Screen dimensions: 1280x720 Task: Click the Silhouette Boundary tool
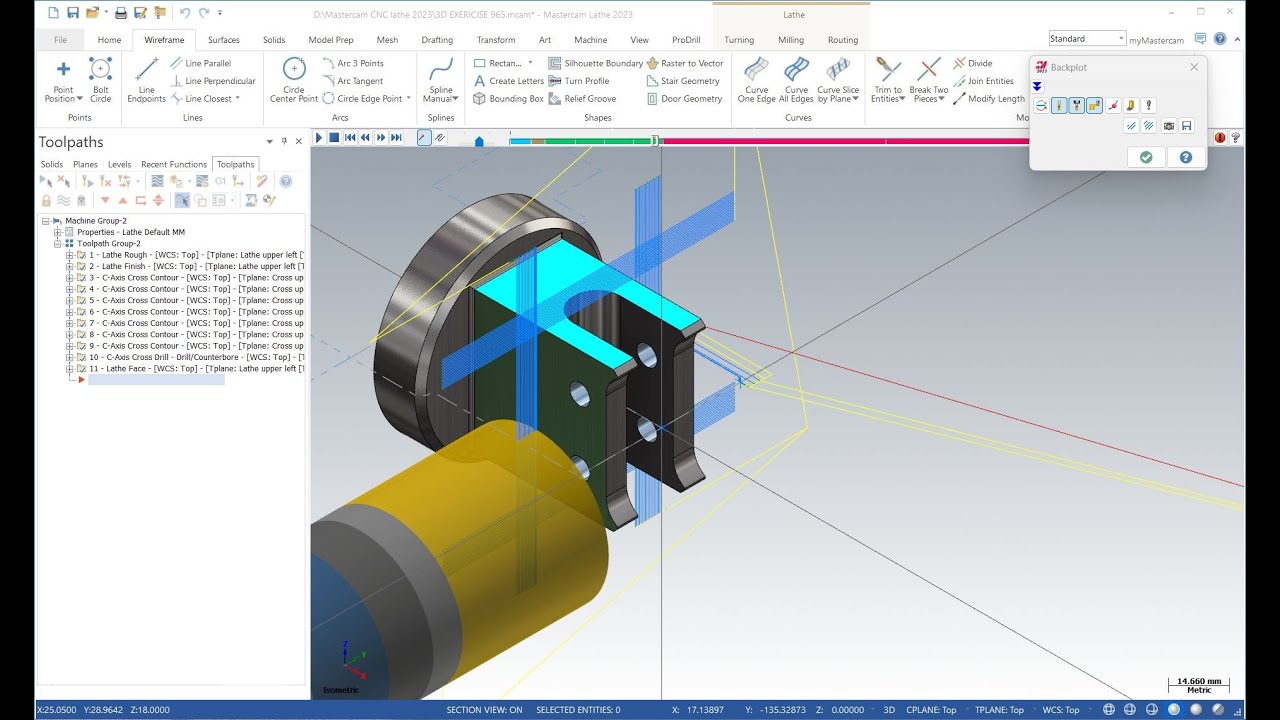596,63
